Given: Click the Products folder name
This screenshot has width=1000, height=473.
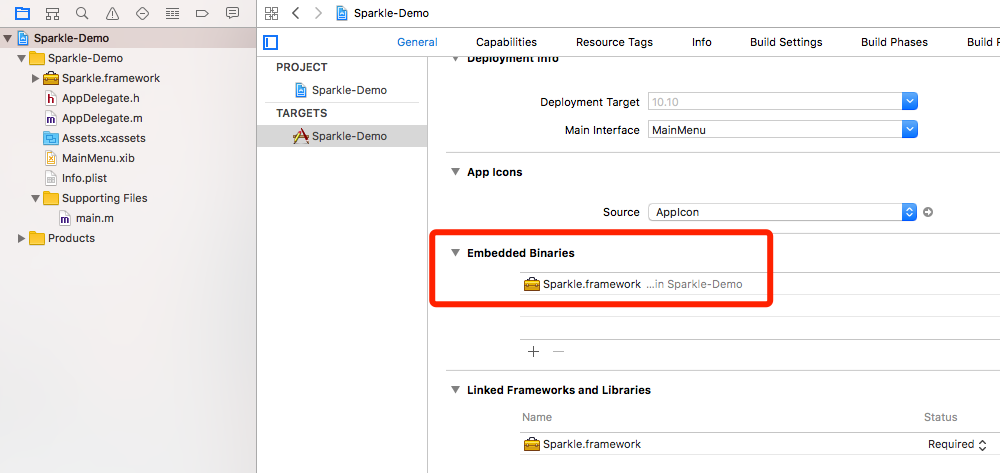Looking at the screenshot, I should [x=71, y=238].
